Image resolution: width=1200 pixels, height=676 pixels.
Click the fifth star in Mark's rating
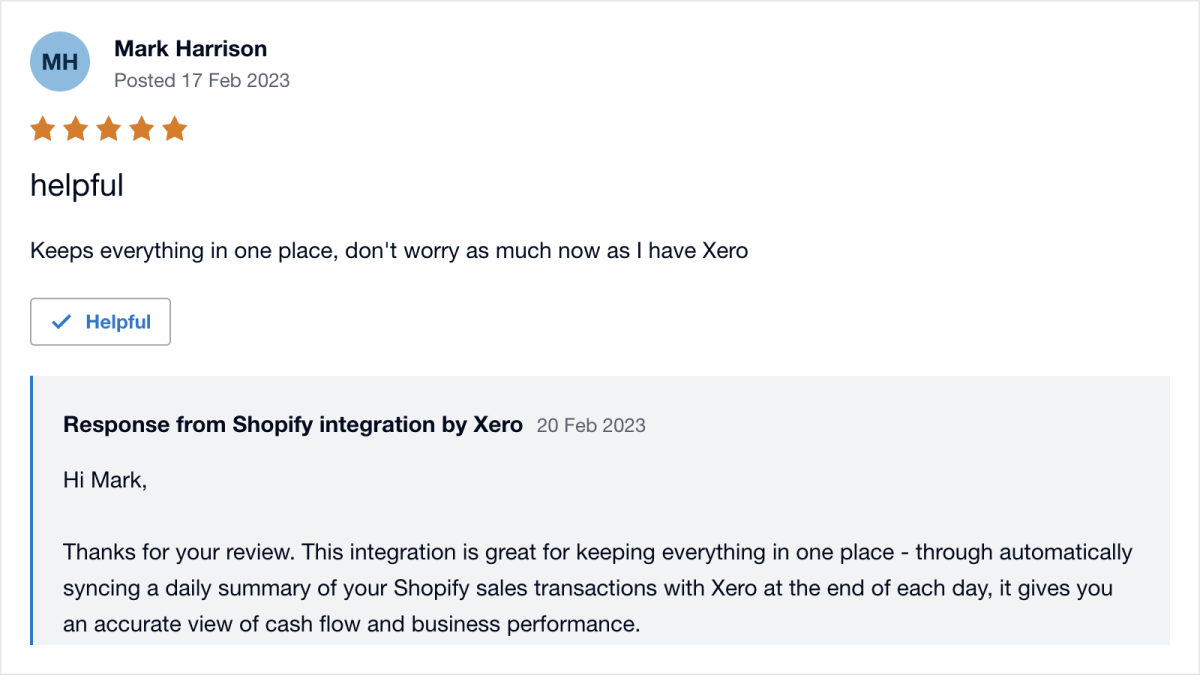click(175, 128)
